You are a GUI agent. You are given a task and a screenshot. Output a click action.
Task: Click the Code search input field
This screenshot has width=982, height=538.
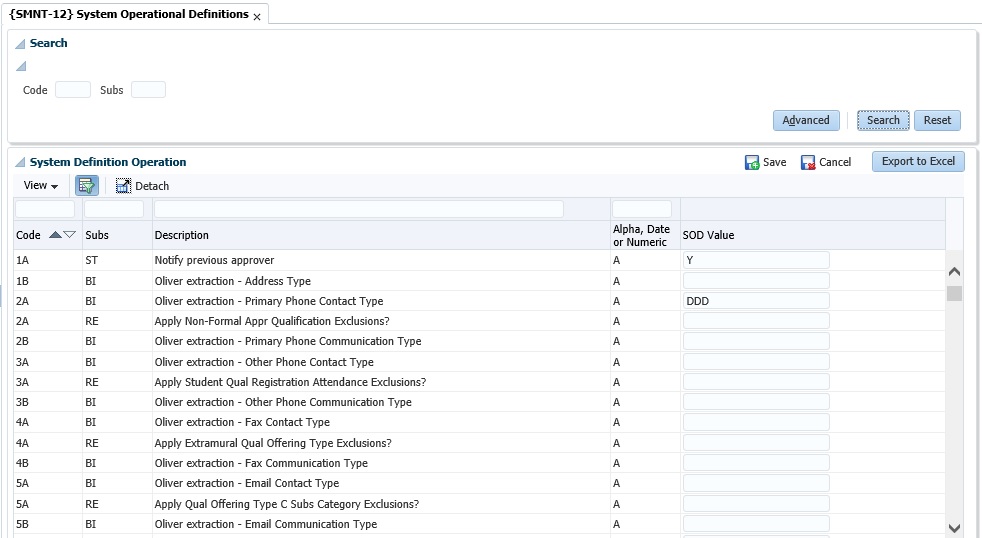pyautogui.click(x=73, y=90)
